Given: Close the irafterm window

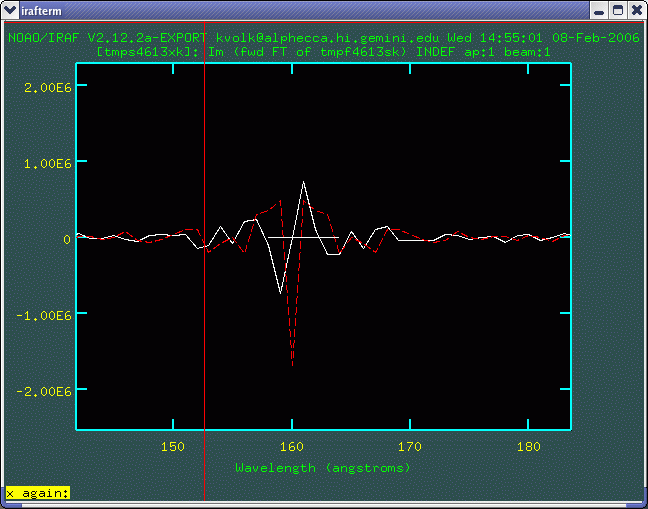Looking at the screenshot, I should pos(637,10).
